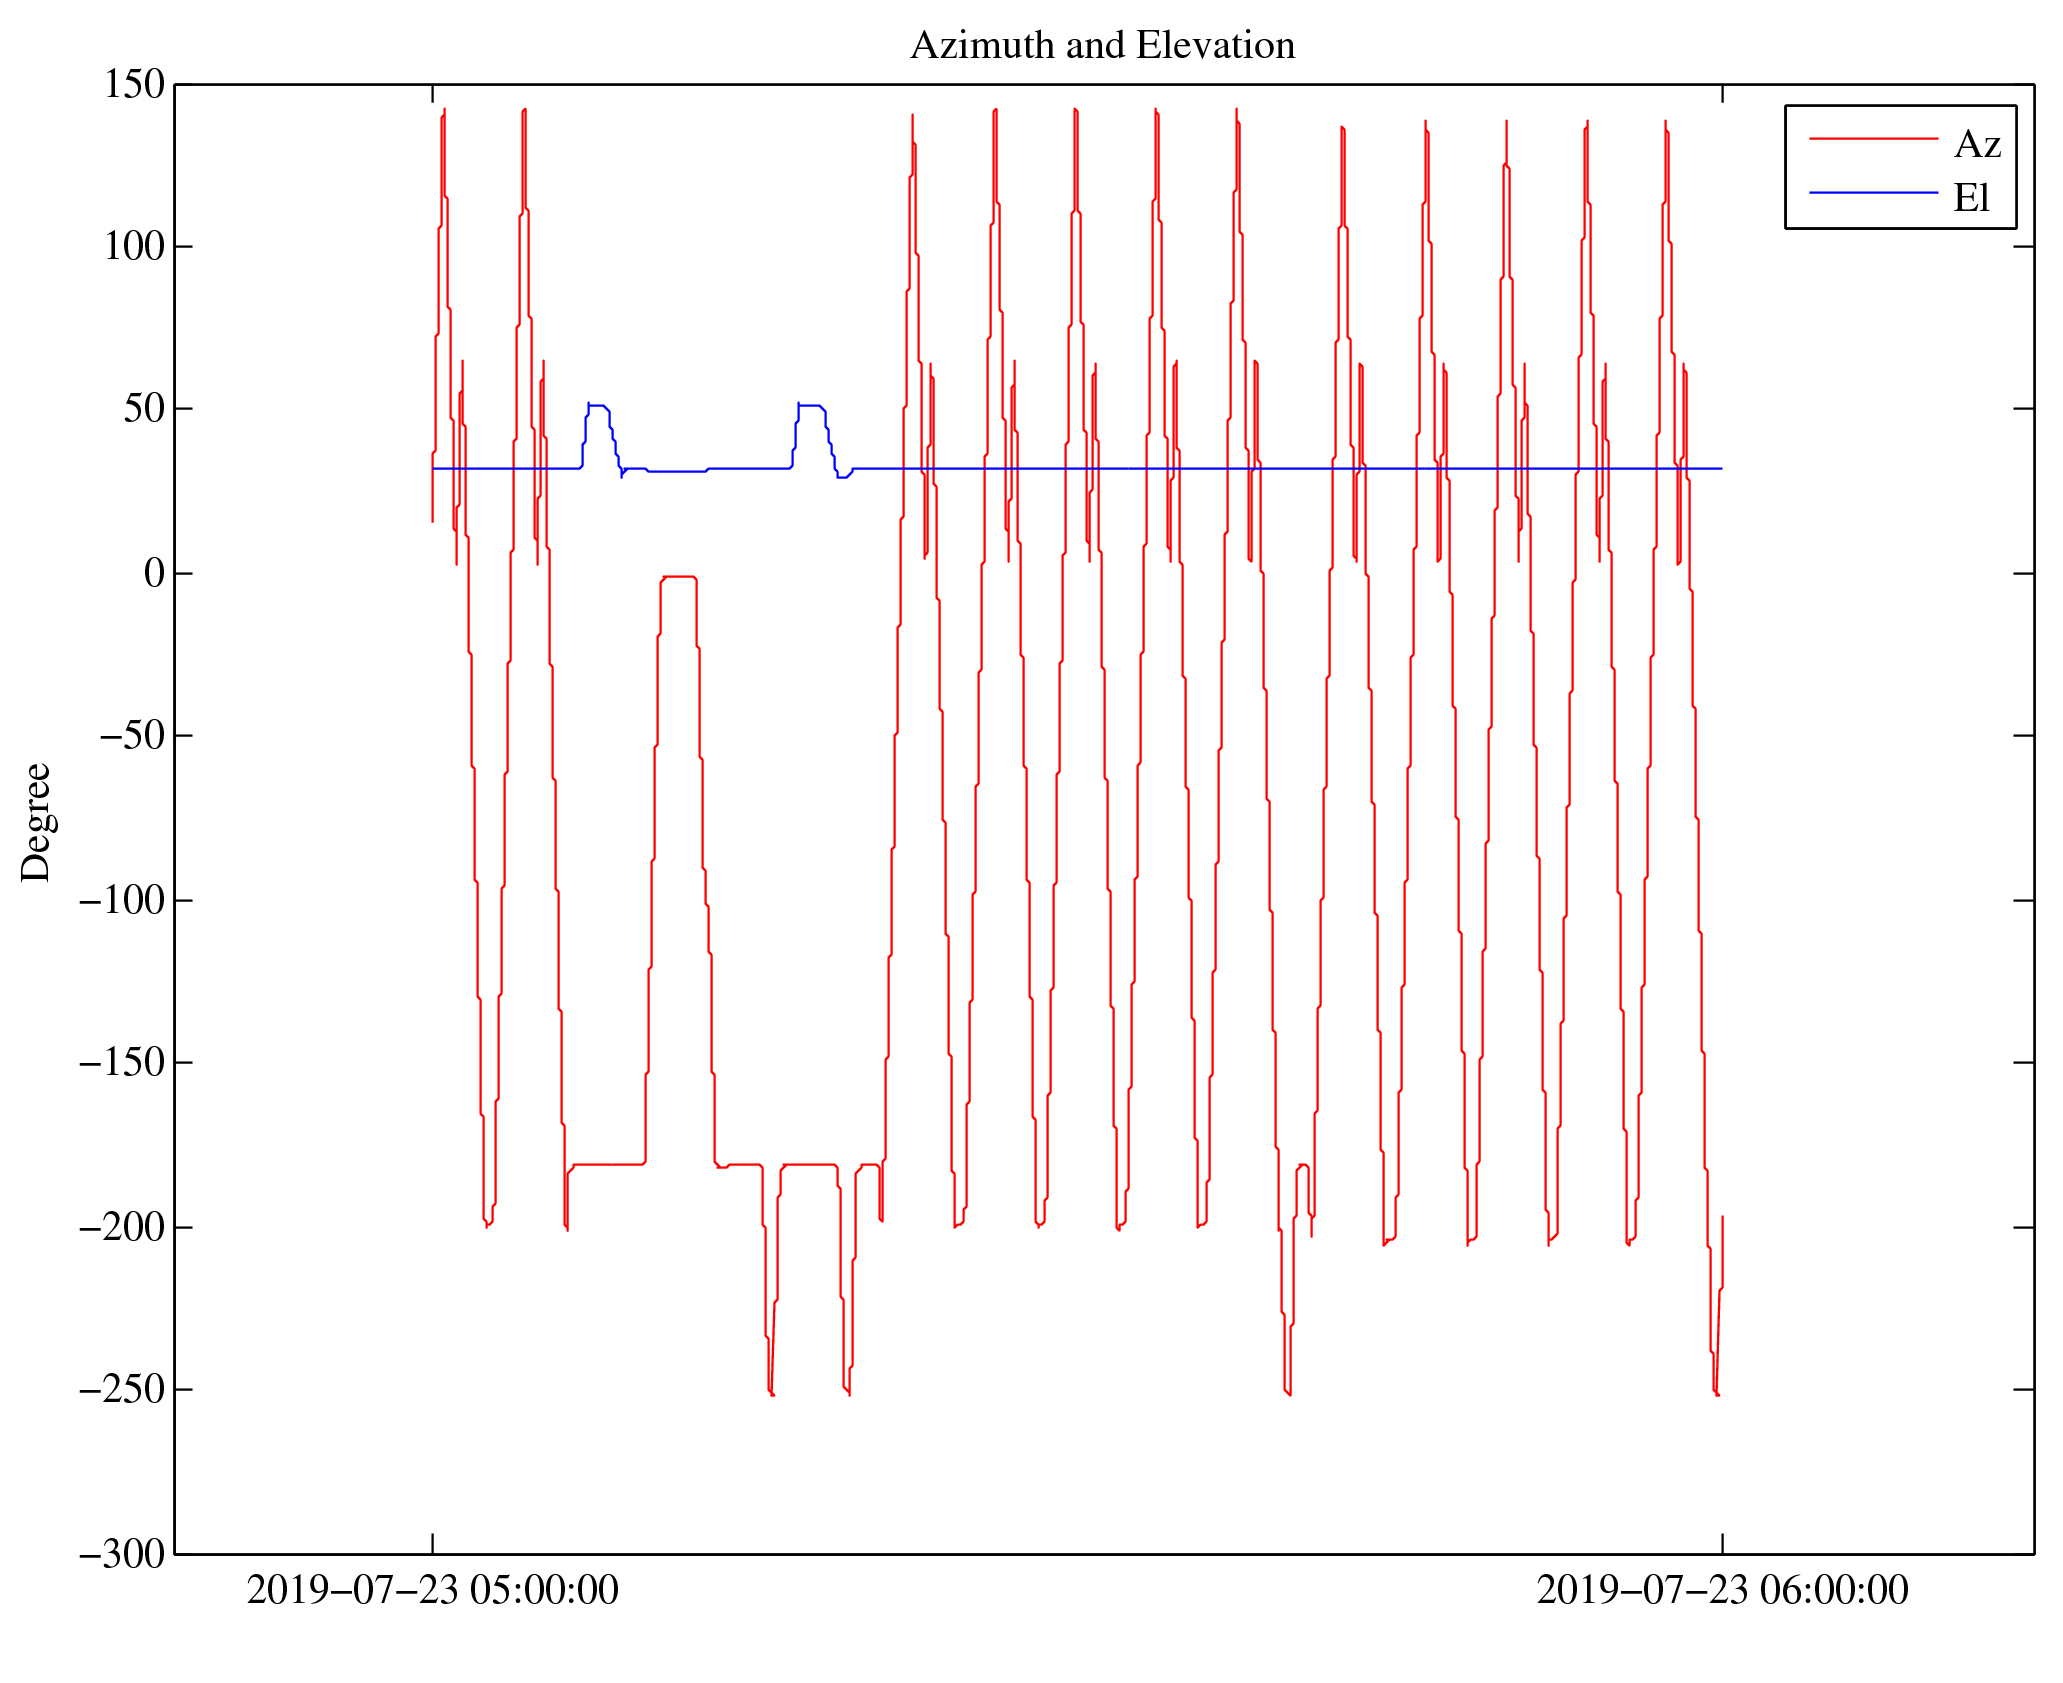Click the −250 y-axis tick label
The width and height of the screenshot is (2063, 1683).
tap(121, 1390)
